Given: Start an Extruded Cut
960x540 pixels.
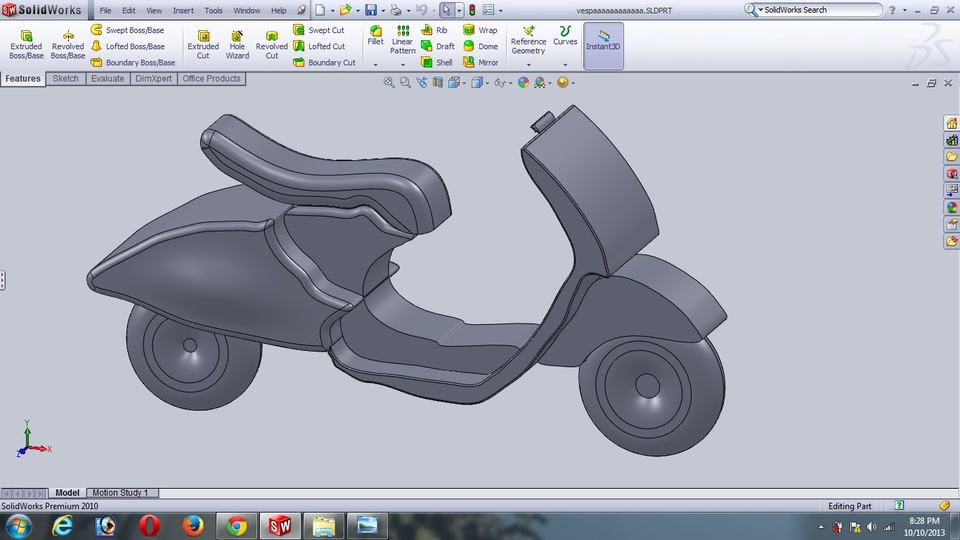Looking at the screenshot, I should (x=203, y=45).
